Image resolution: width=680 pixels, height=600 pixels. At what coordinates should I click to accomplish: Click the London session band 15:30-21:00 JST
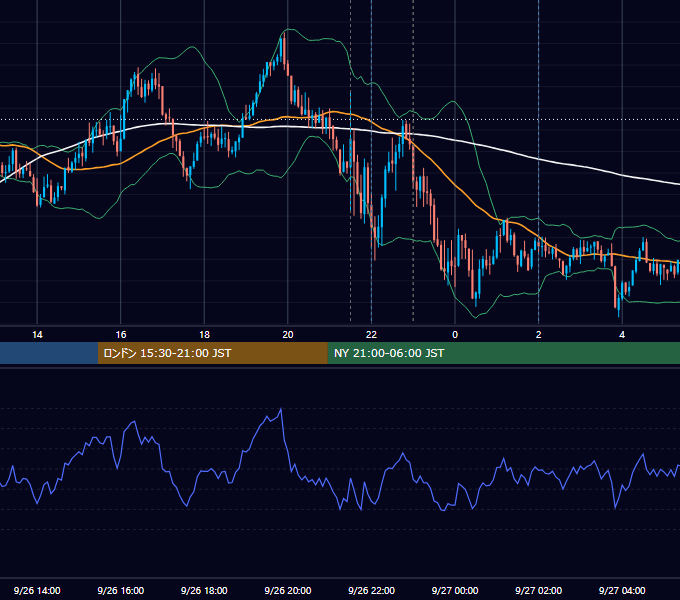click(x=212, y=353)
